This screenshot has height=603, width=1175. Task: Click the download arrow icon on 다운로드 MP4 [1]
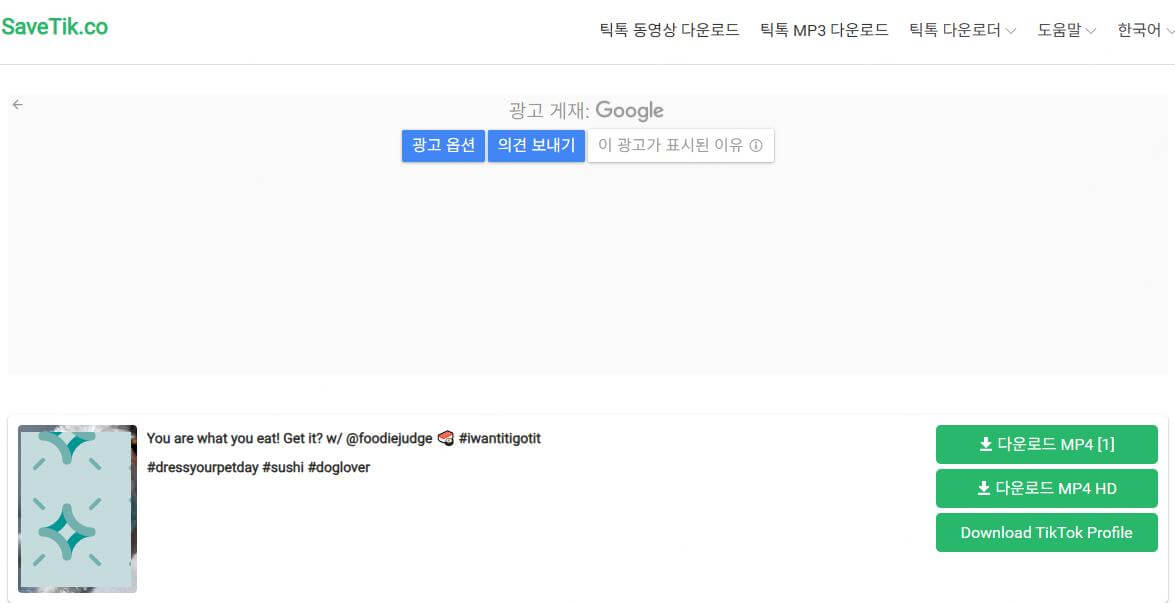pyautogui.click(x=985, y=445)
